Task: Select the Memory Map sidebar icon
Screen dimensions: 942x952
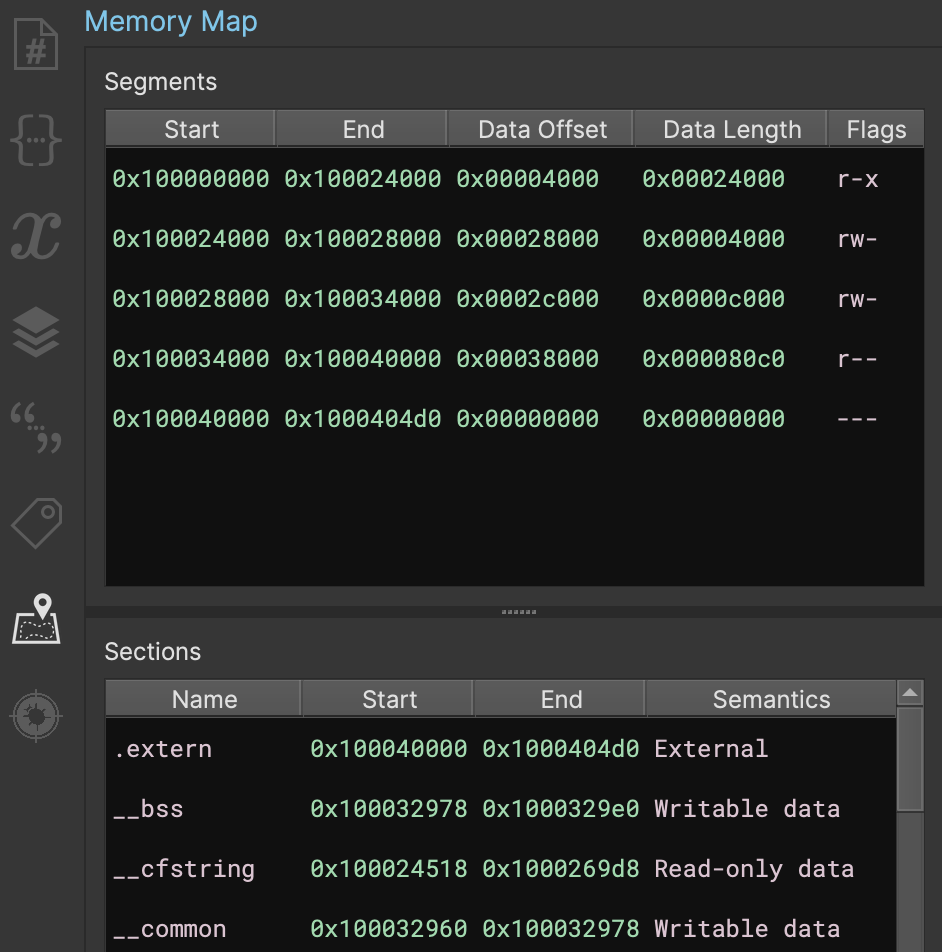Action: tap(36, 619)
